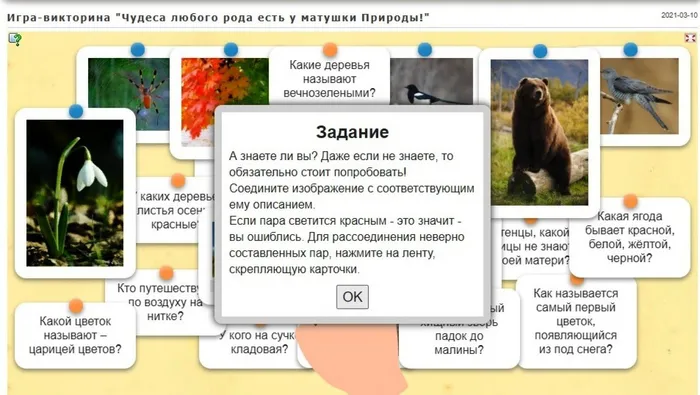Select the card 'Как называется самый первый цветок'

coord(576,322)
